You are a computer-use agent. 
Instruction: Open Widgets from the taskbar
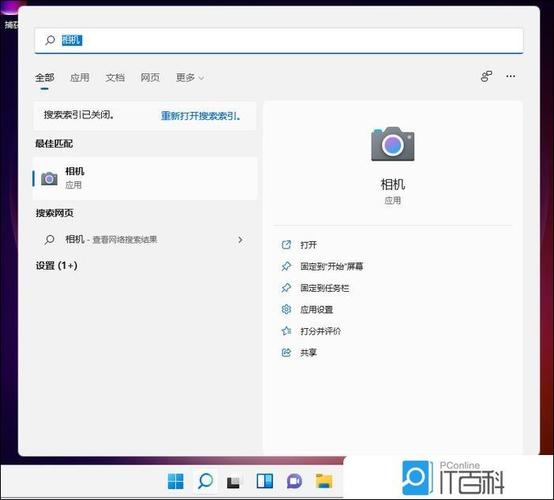pos(265,481)
